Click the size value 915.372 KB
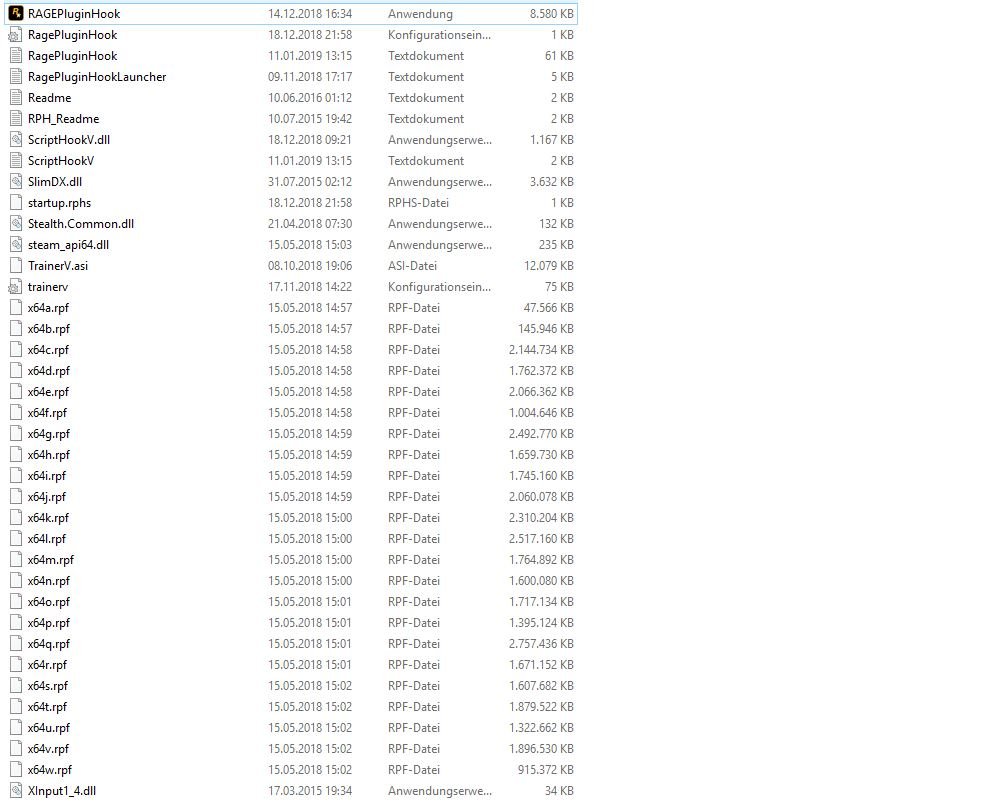The width and height of the screenshot is (1000, 805). click(545, 770)
